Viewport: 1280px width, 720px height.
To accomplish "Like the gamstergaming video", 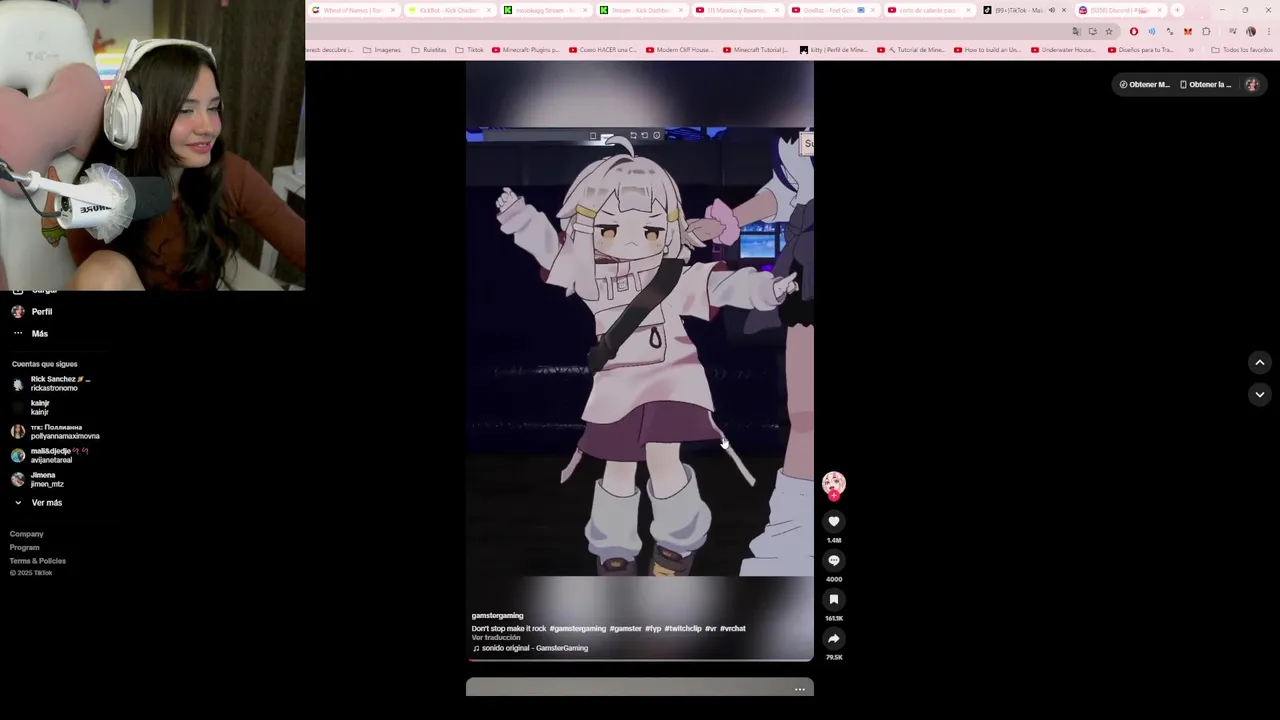I will [x=834, y=521].
